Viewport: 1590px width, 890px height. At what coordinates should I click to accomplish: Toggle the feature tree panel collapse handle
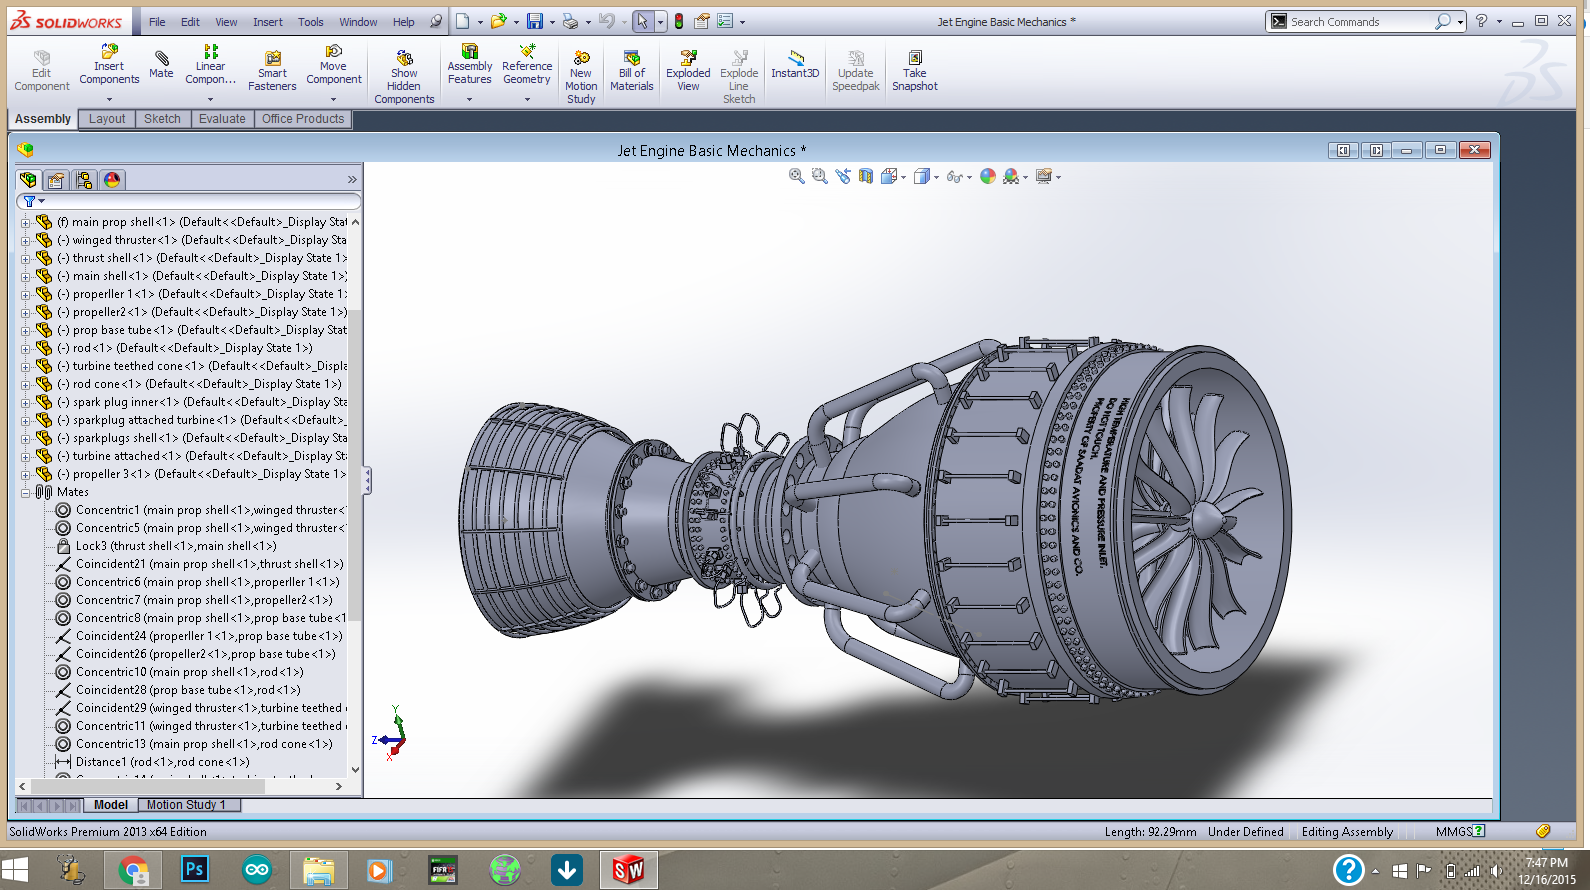point(367,481)
